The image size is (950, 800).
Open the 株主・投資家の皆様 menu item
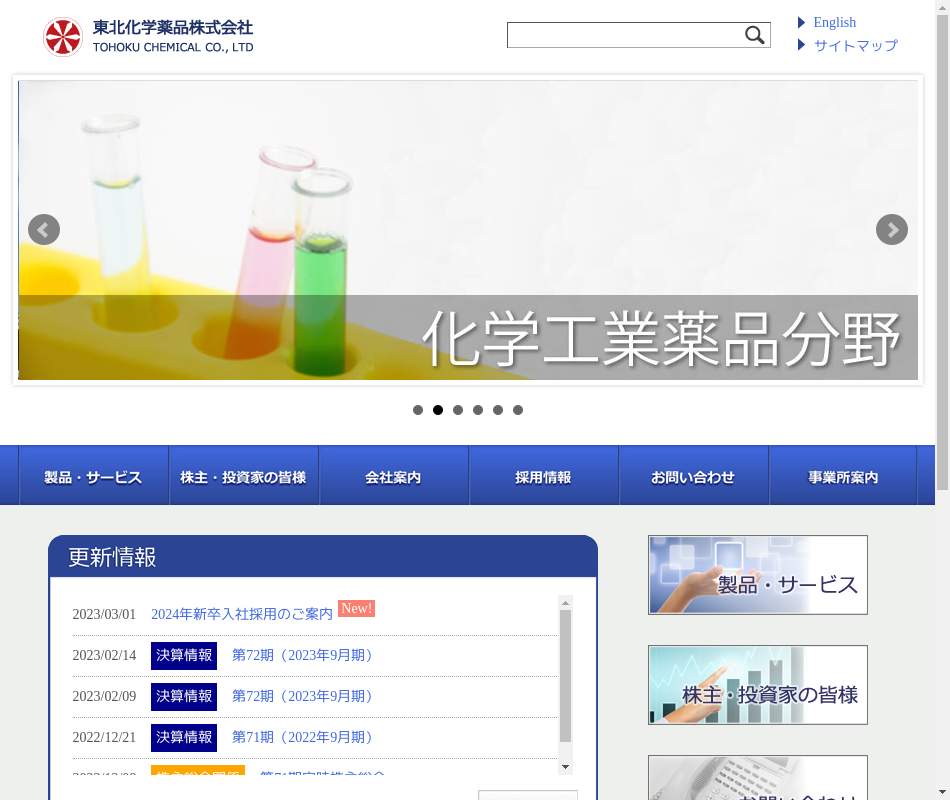coord(244,476)
